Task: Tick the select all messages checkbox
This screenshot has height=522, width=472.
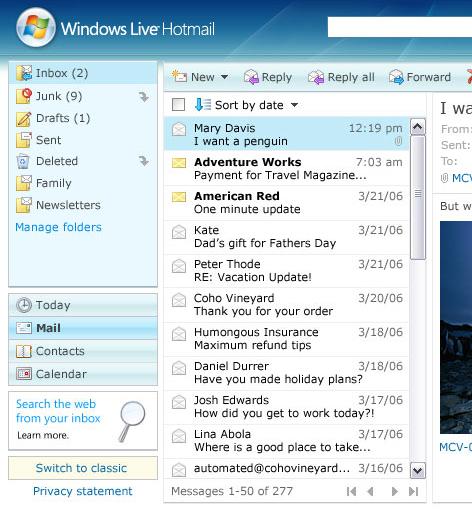Action: click(x=178, y=104)
